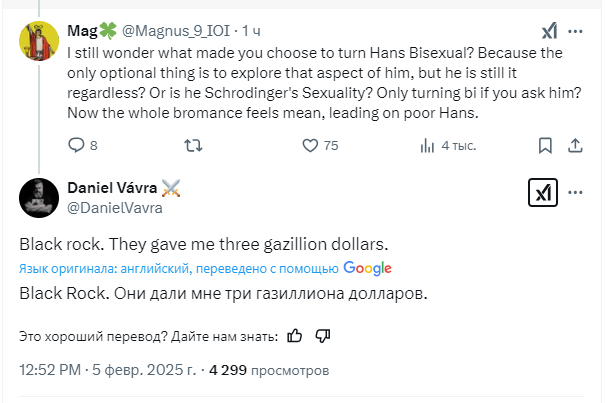Open Grok icon on Mag's tweet

[549, 30]
